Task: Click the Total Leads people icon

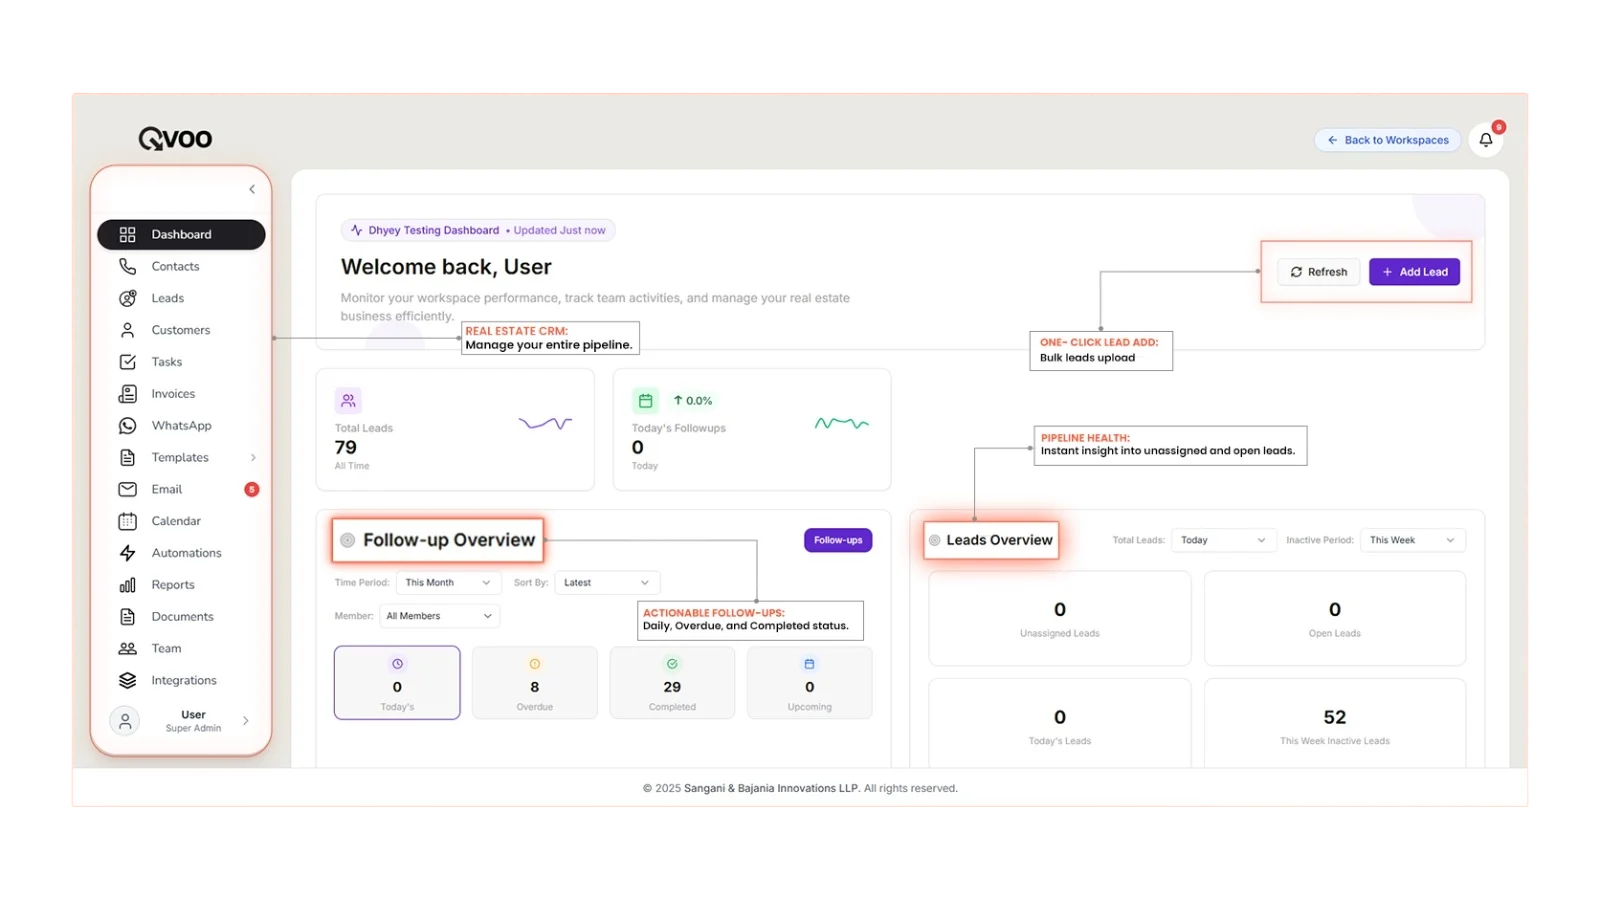Action: point(348,400)
